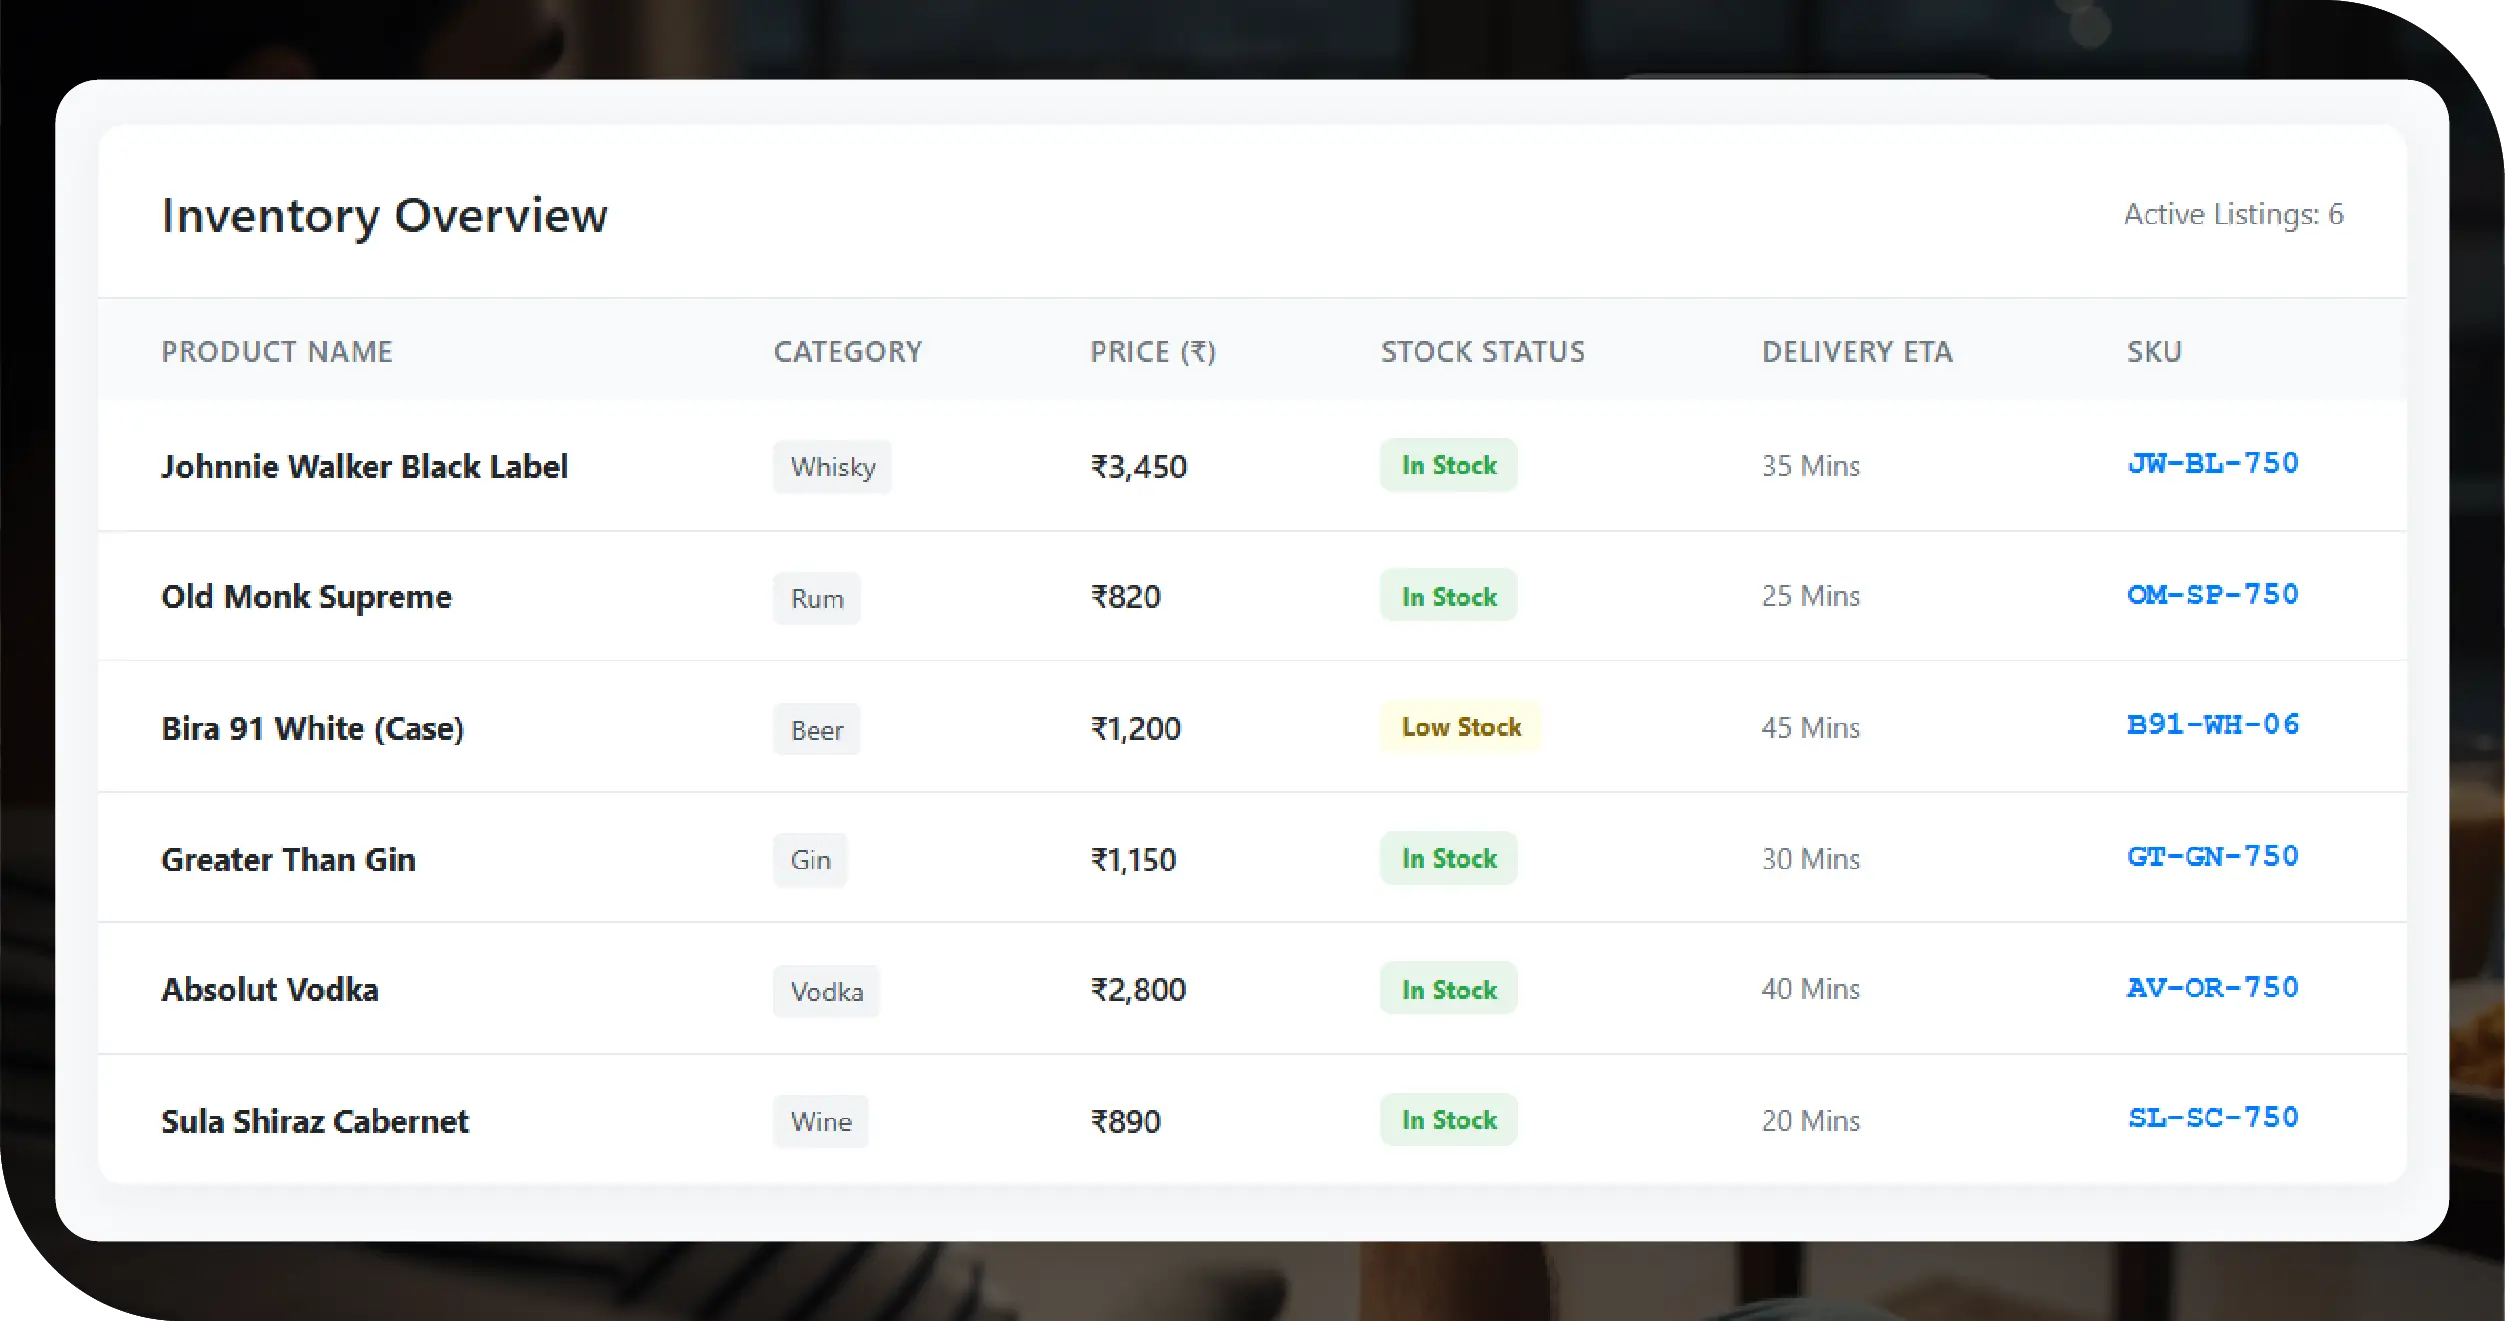Select the Vodka category tag
Viewport: 2506px width, 1321px height.
tap(826, 992)
